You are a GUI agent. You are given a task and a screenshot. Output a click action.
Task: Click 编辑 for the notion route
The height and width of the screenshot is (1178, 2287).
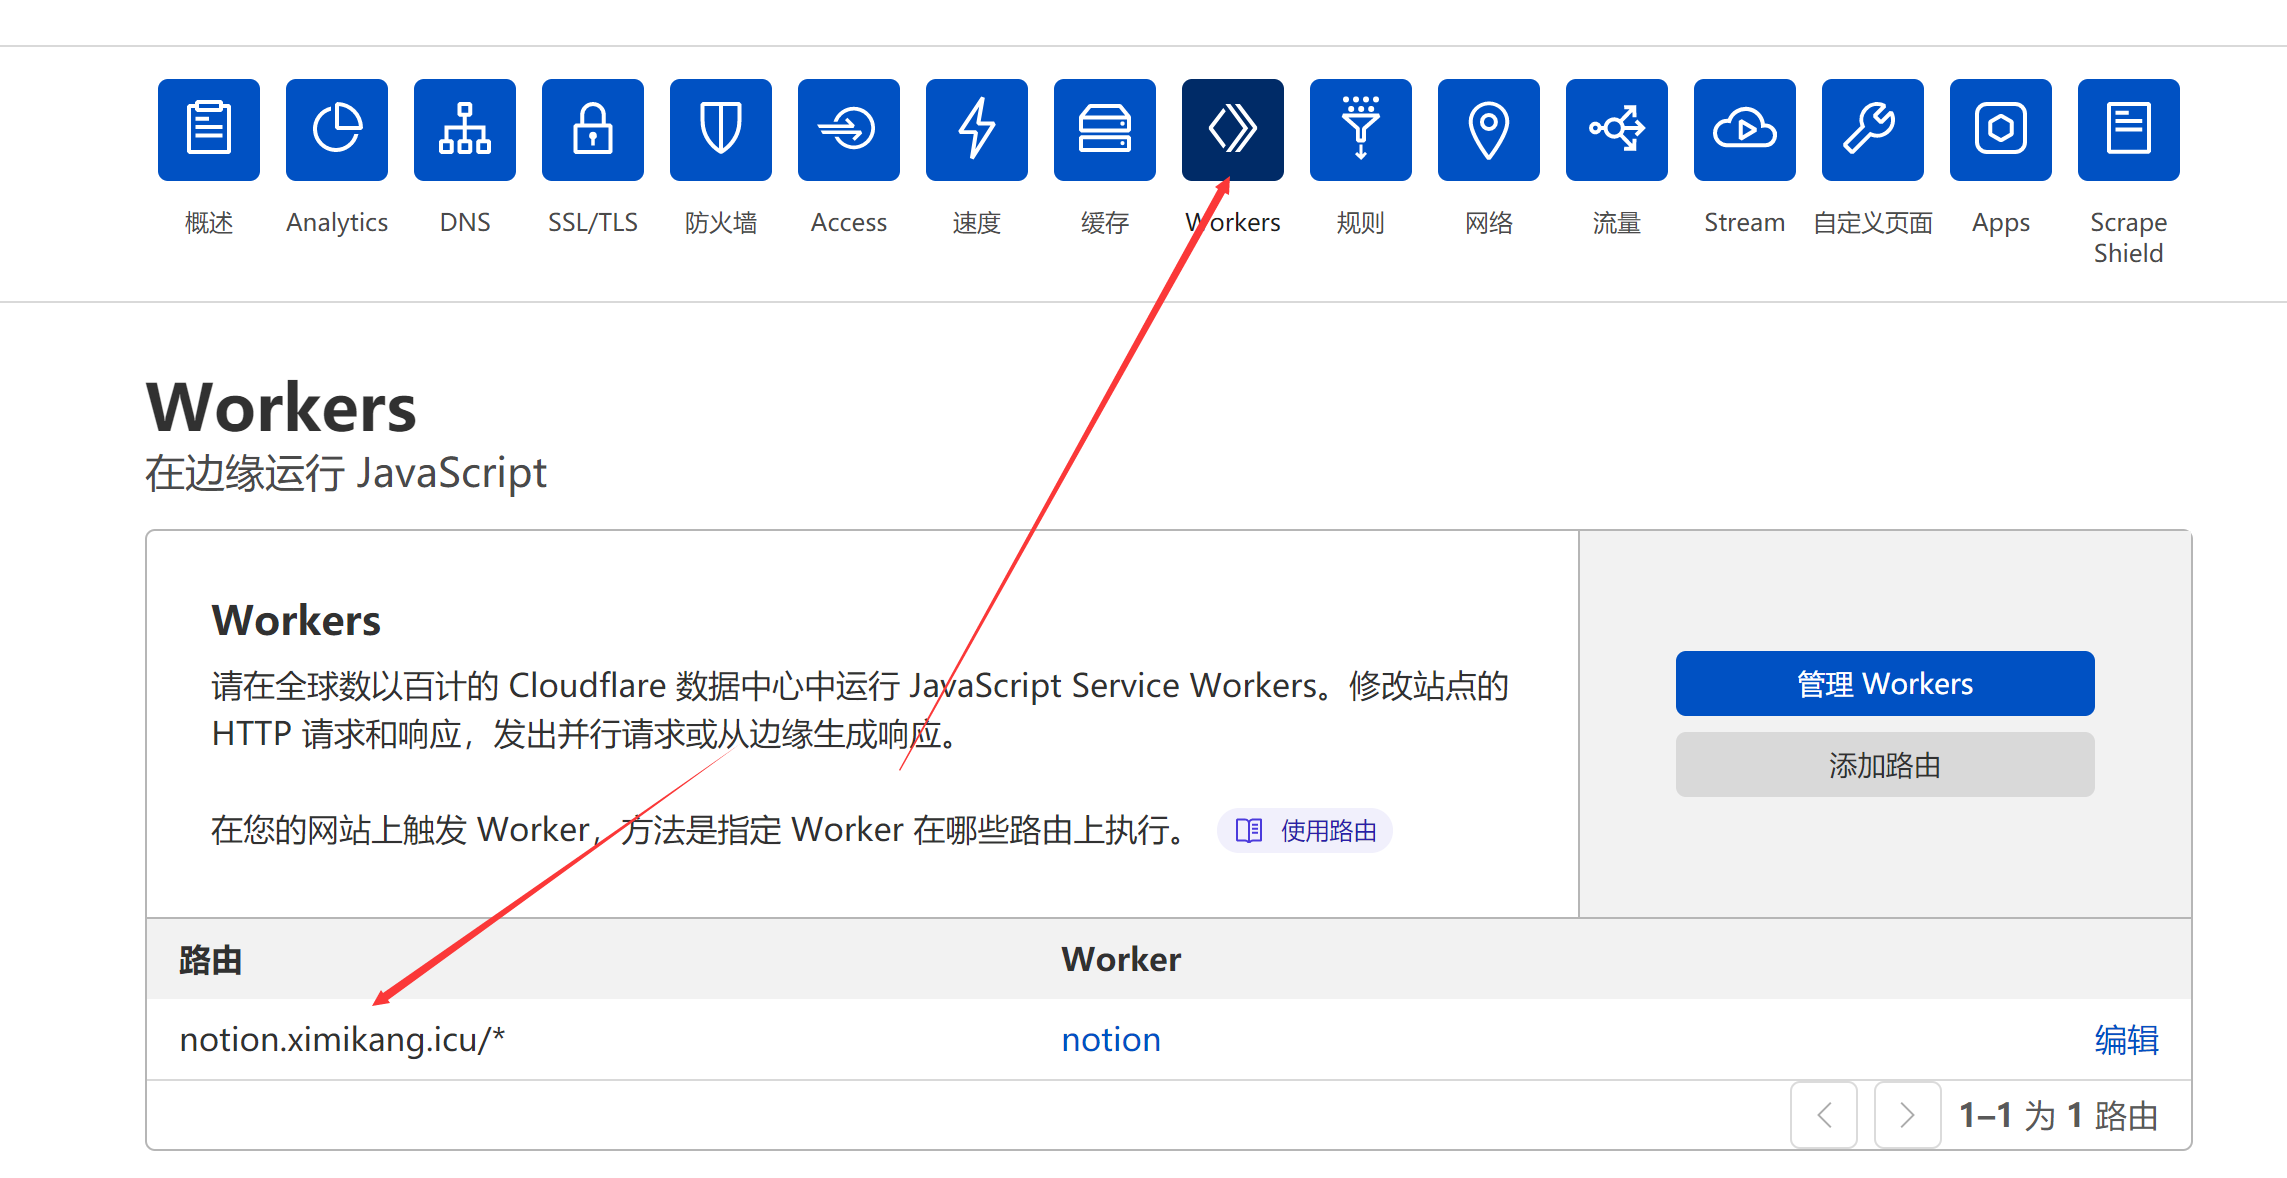(x=2127, y=1040)
